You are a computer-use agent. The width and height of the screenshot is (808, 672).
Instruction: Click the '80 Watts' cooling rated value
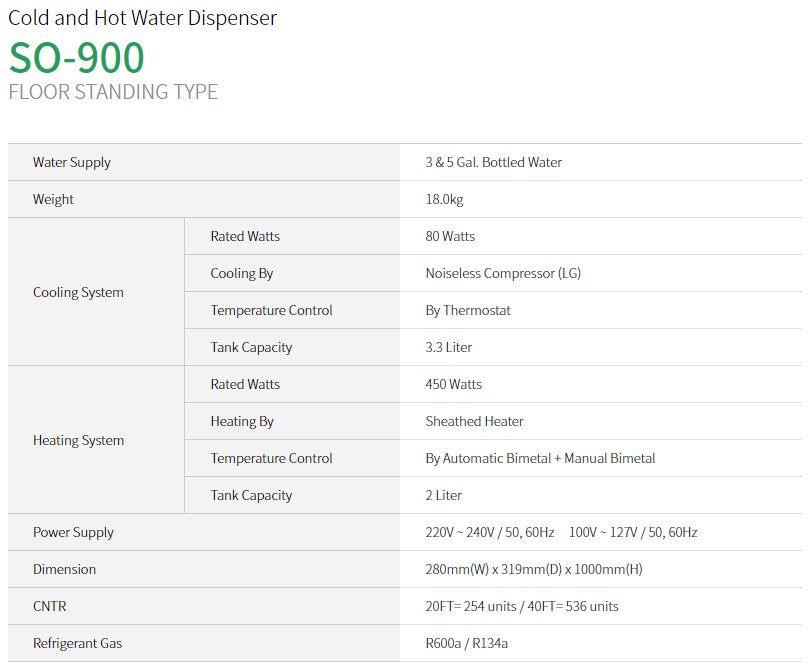[x=450, y=236]
